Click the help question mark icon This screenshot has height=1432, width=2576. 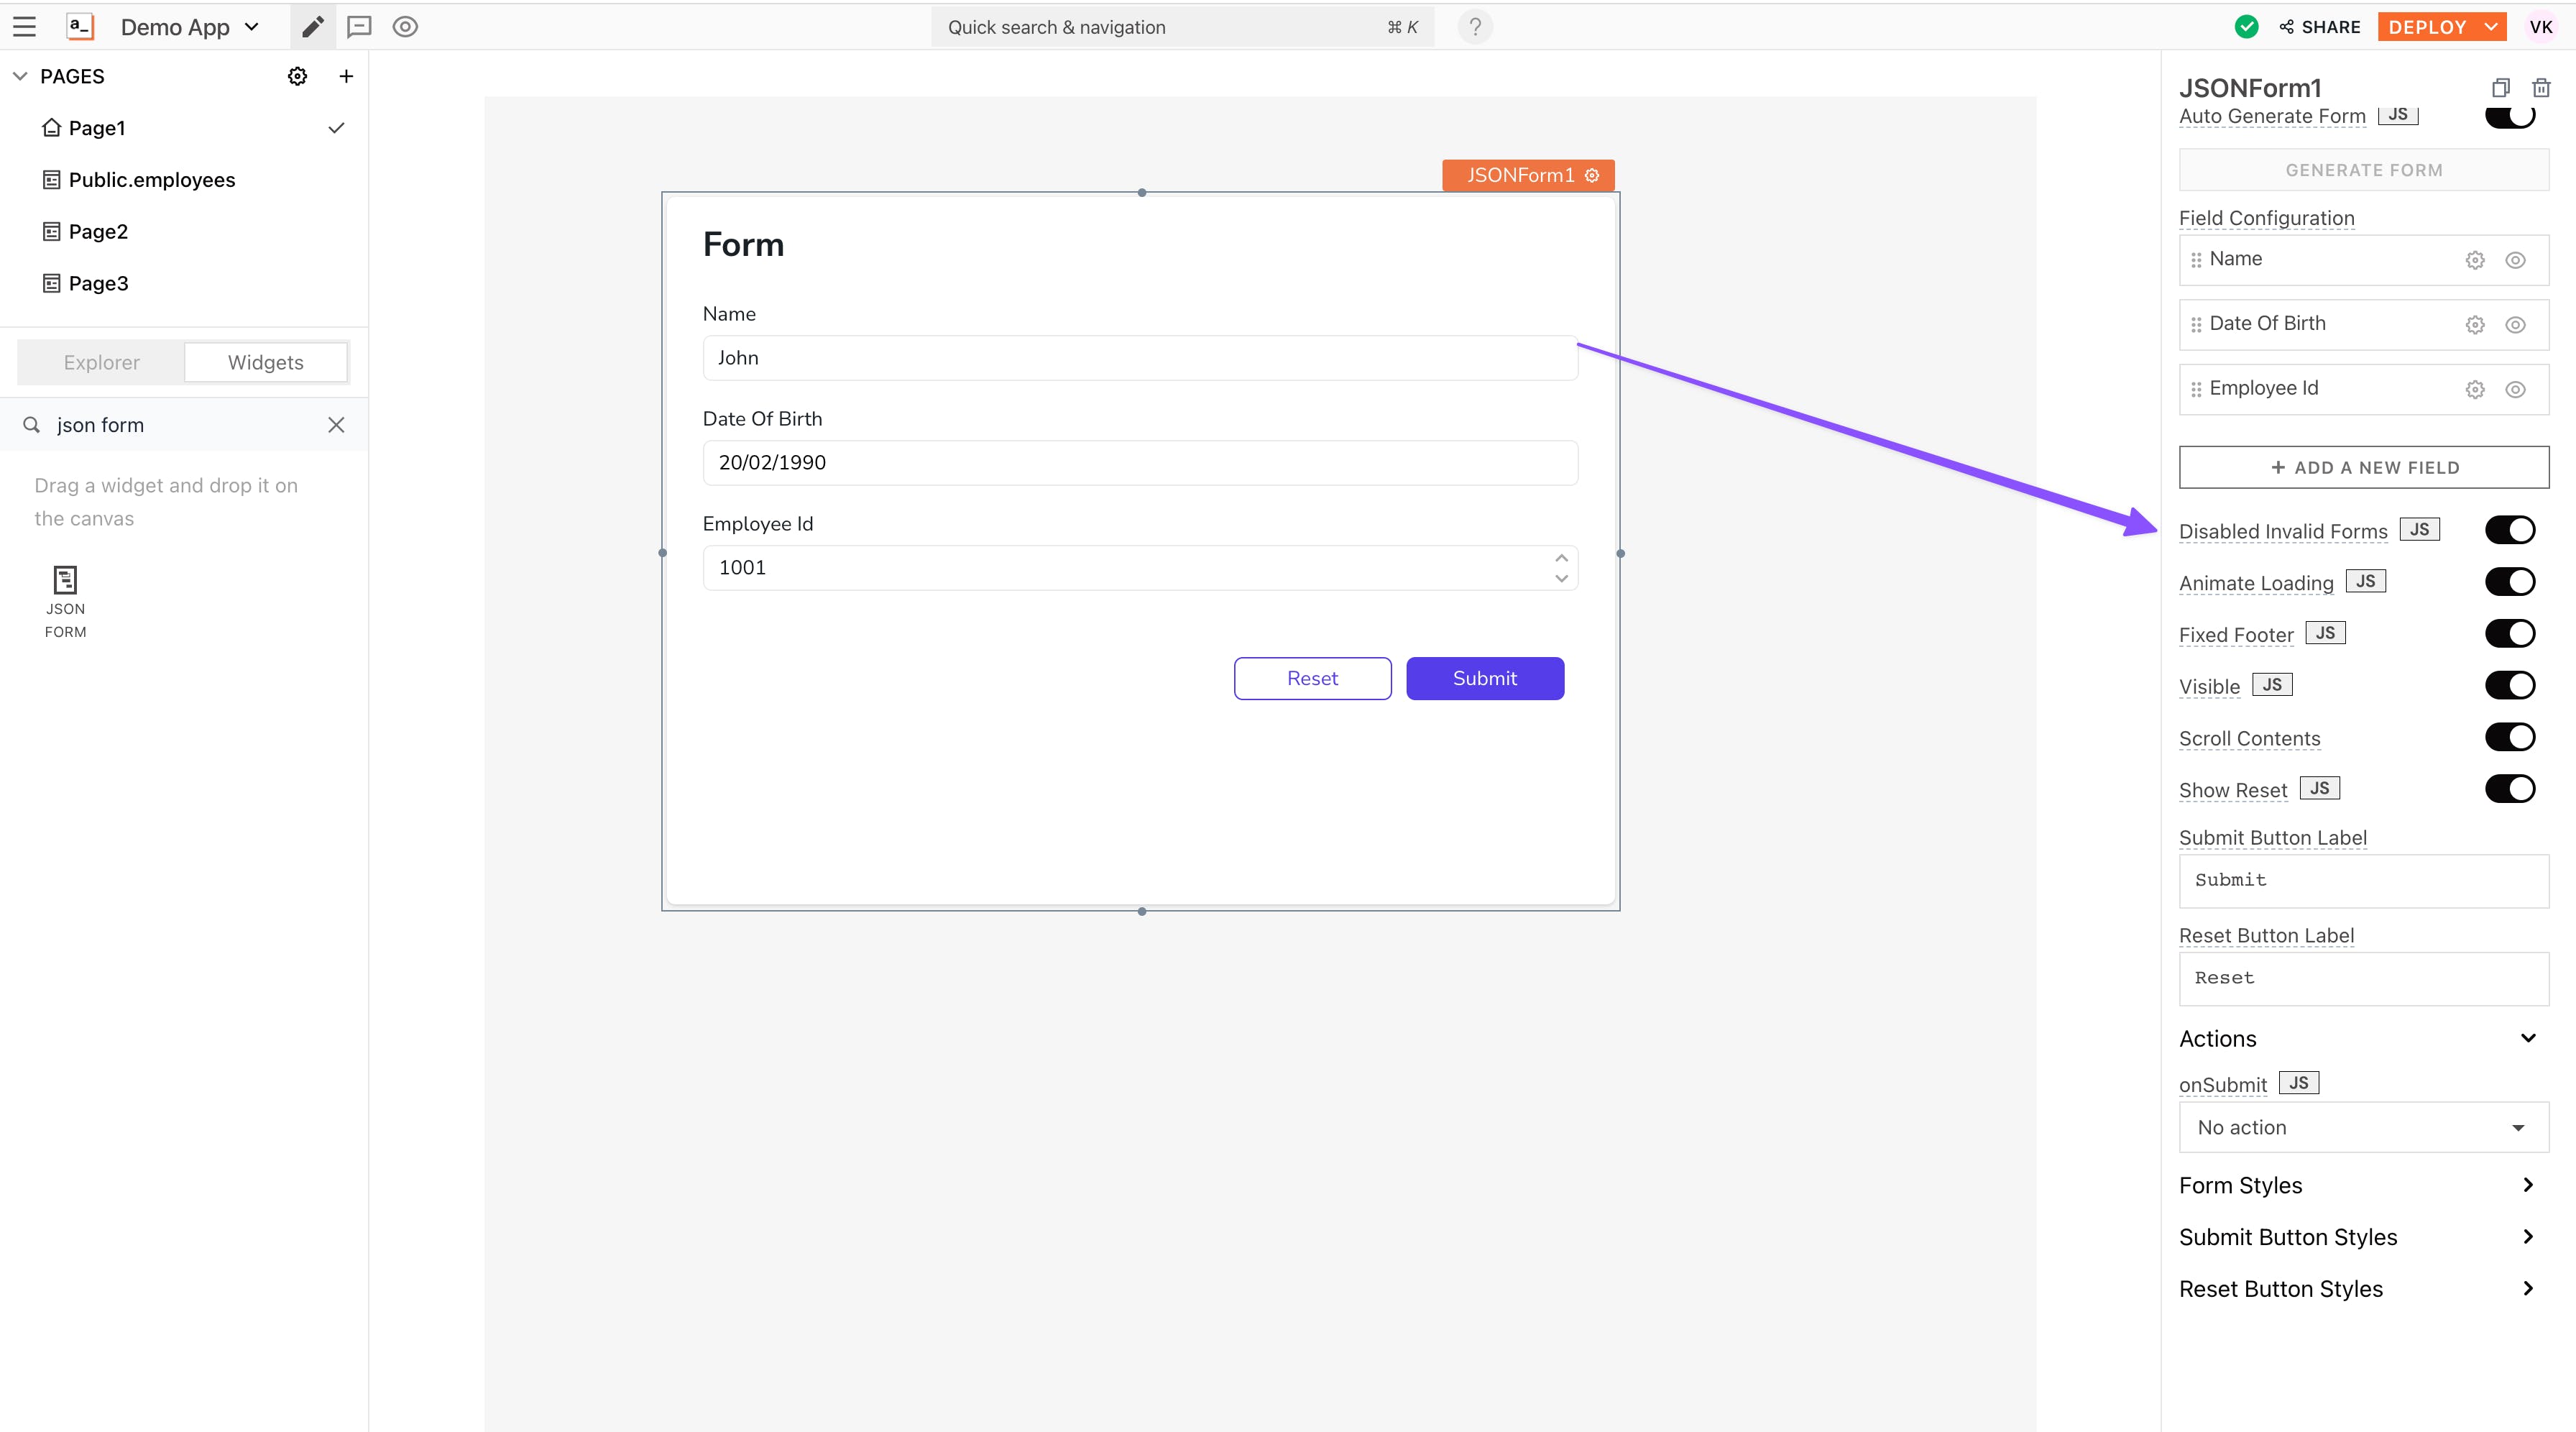pyautogui.click(x=1475, y=27)
